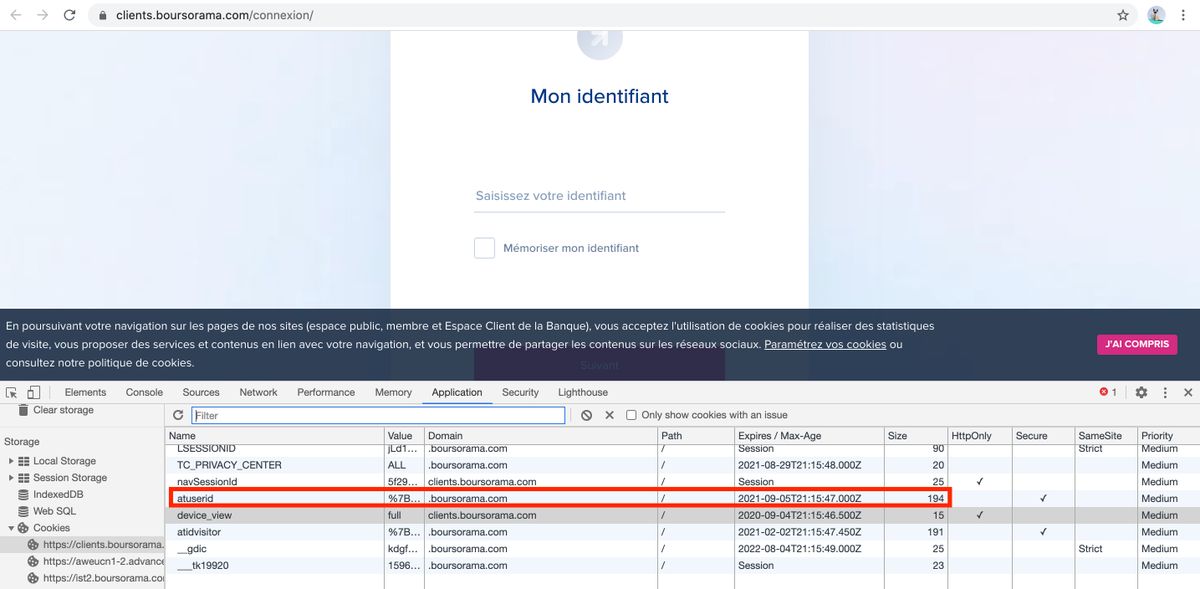Select the https://clients.boursorama cookie origin
Image resolution: width=1200 pixels, height=589 pixels.
[95, 545]
